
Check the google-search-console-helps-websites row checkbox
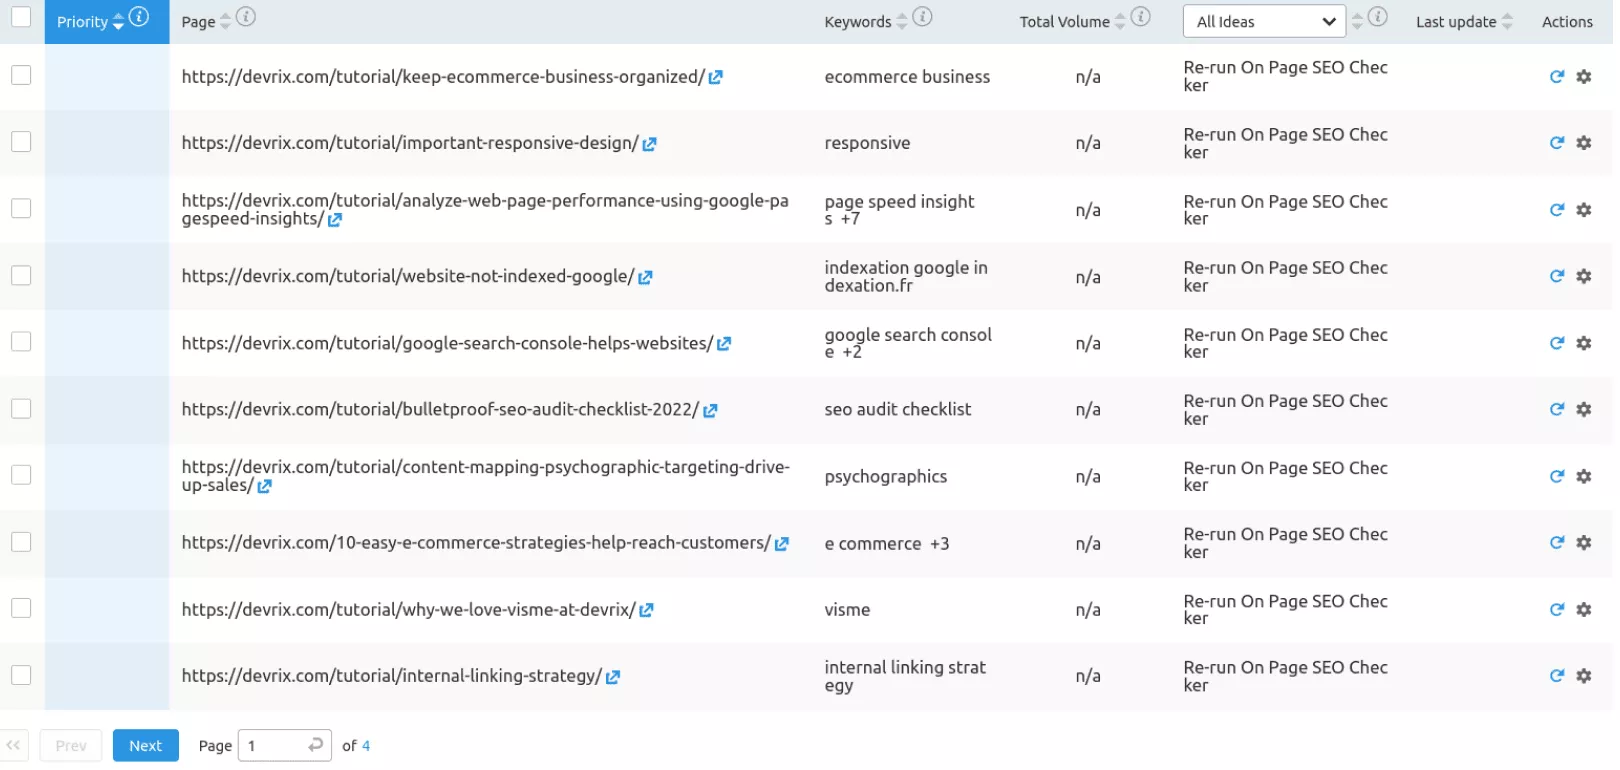[x=21, y=342]
